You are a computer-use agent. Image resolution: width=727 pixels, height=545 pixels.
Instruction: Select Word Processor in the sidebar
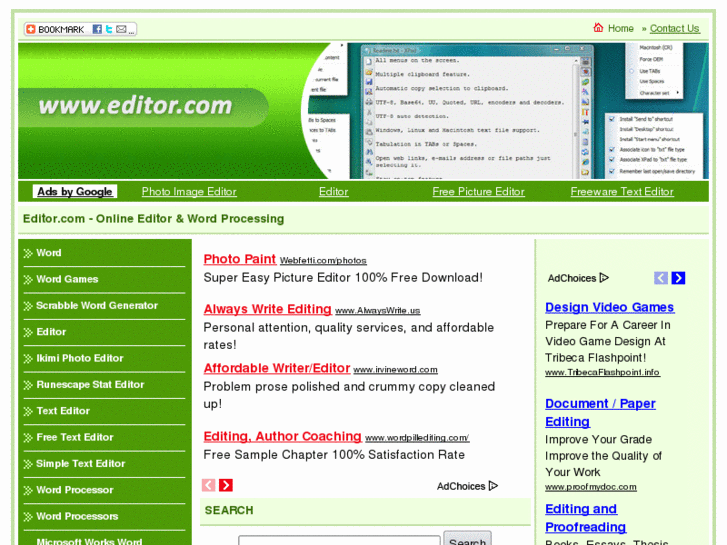75,490
